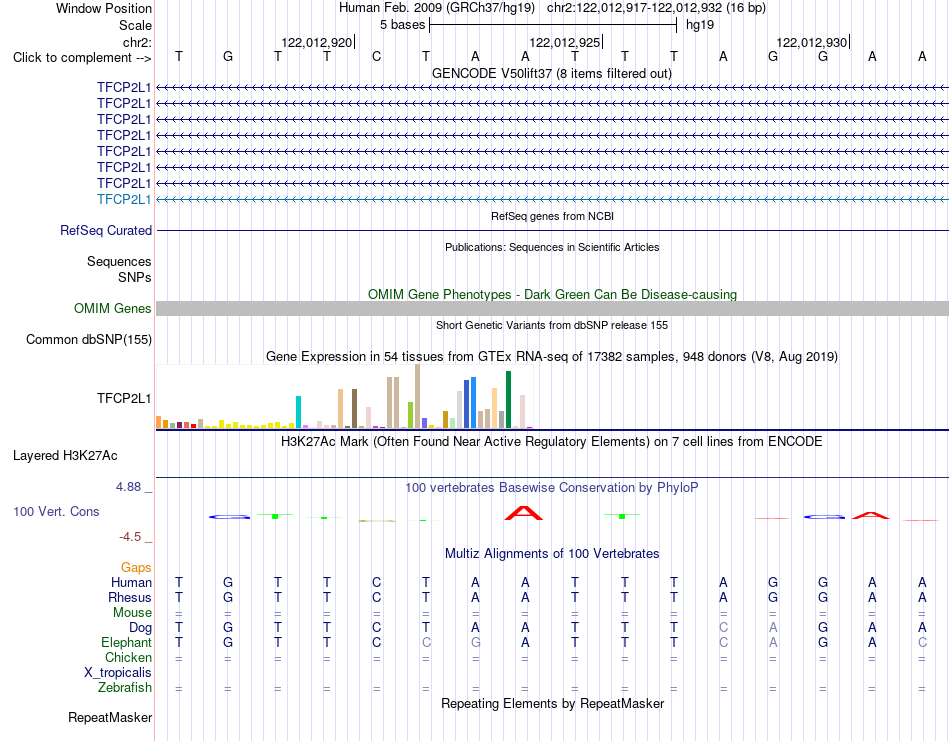Click the TFCP2L1 label beside the expression chart
The width and height of the screenshot is (950, 741).
(x=124, y=398)
